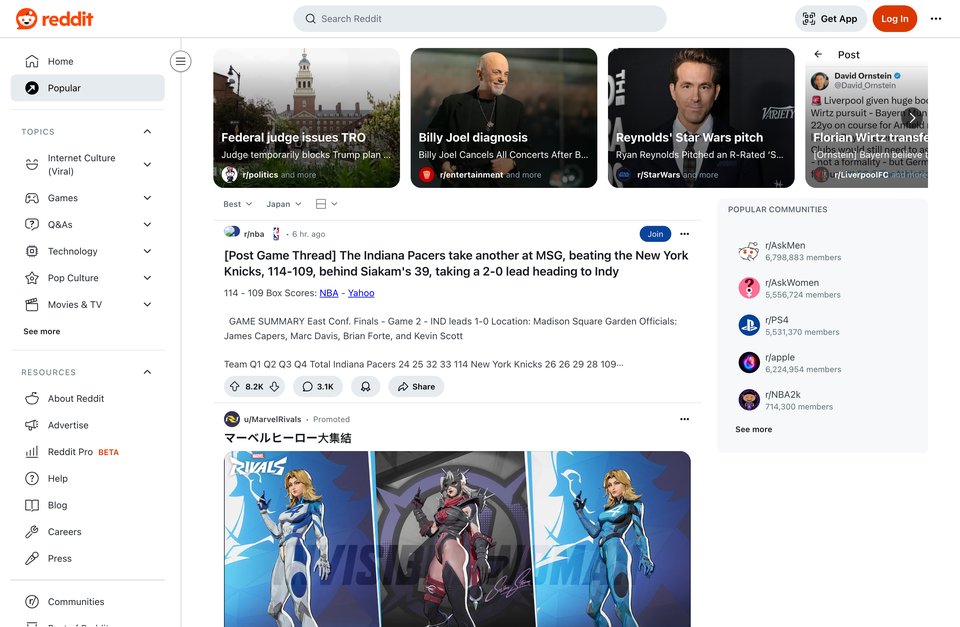Open the NBA box score link

[329, 293]
